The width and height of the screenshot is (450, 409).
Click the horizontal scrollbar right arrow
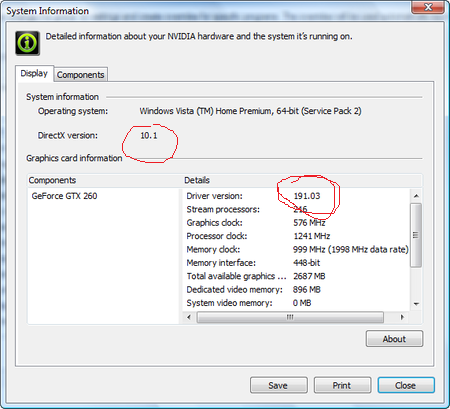point(402,317)
